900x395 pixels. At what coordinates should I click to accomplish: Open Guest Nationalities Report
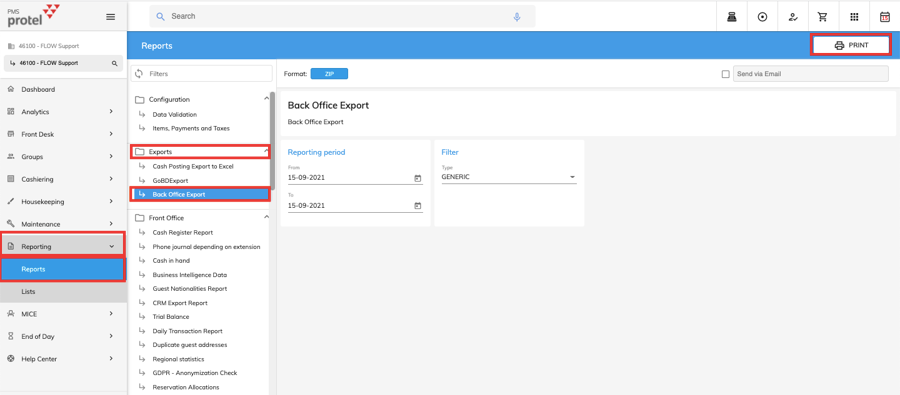click(189, 289)
